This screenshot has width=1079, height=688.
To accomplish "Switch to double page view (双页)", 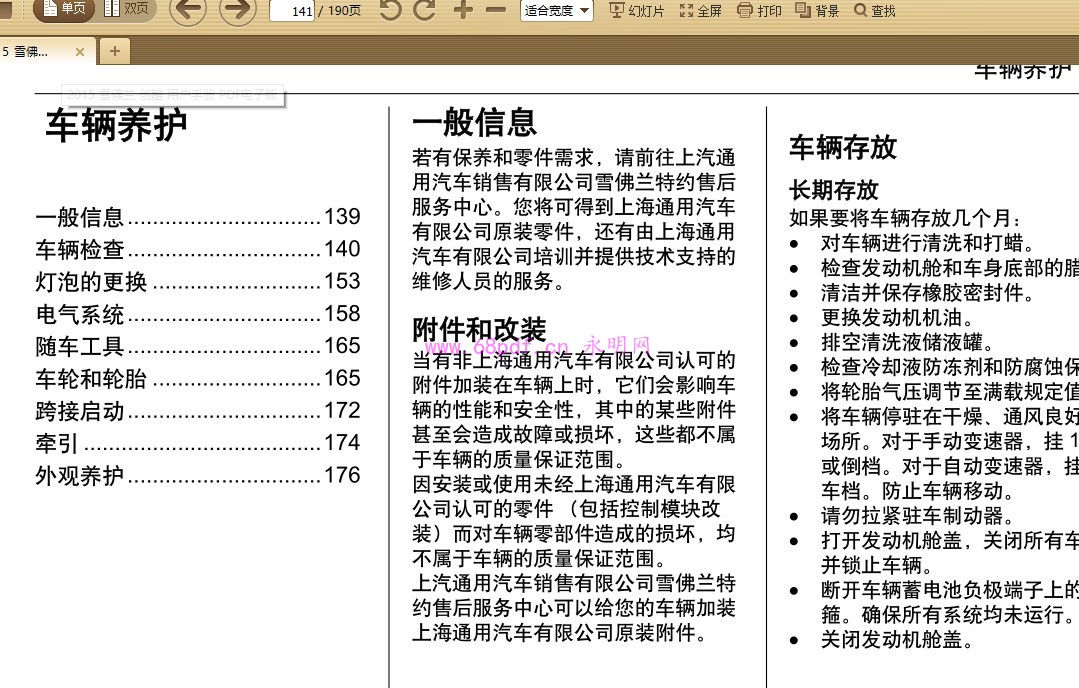I will point(127,9).
